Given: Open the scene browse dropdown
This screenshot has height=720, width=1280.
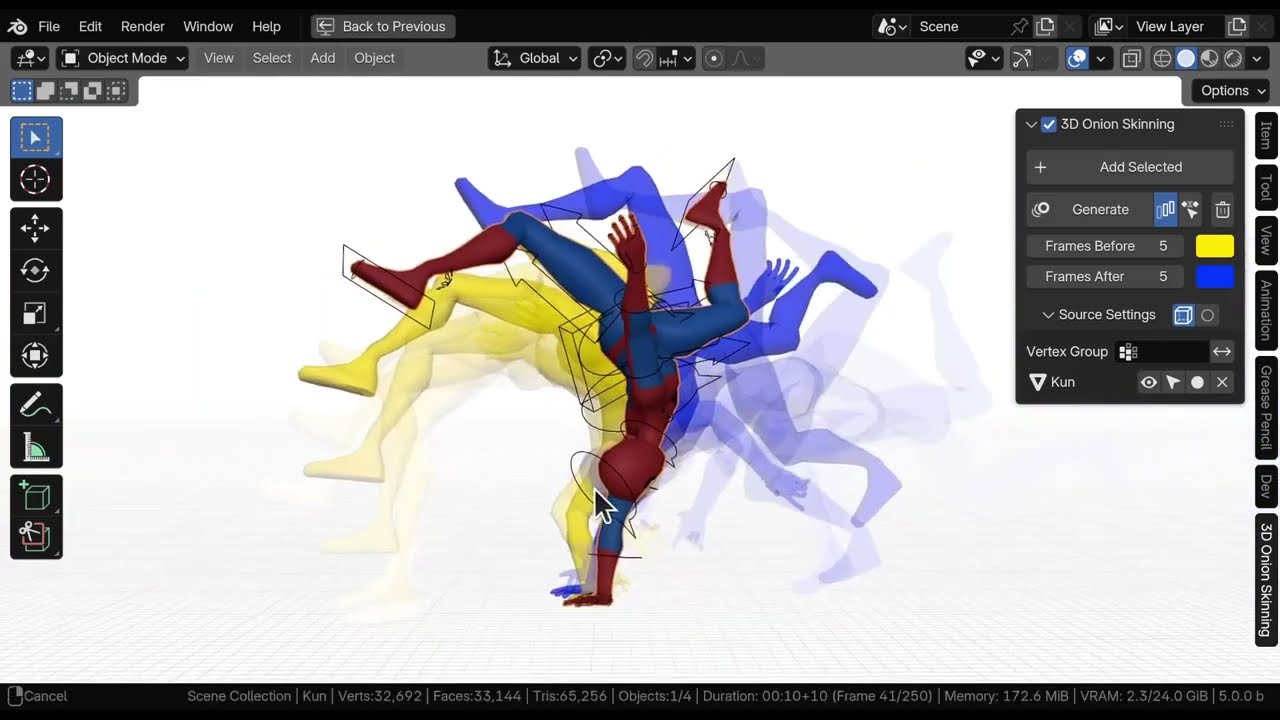Looking at the screenshot, I should [x=892, y=27].
